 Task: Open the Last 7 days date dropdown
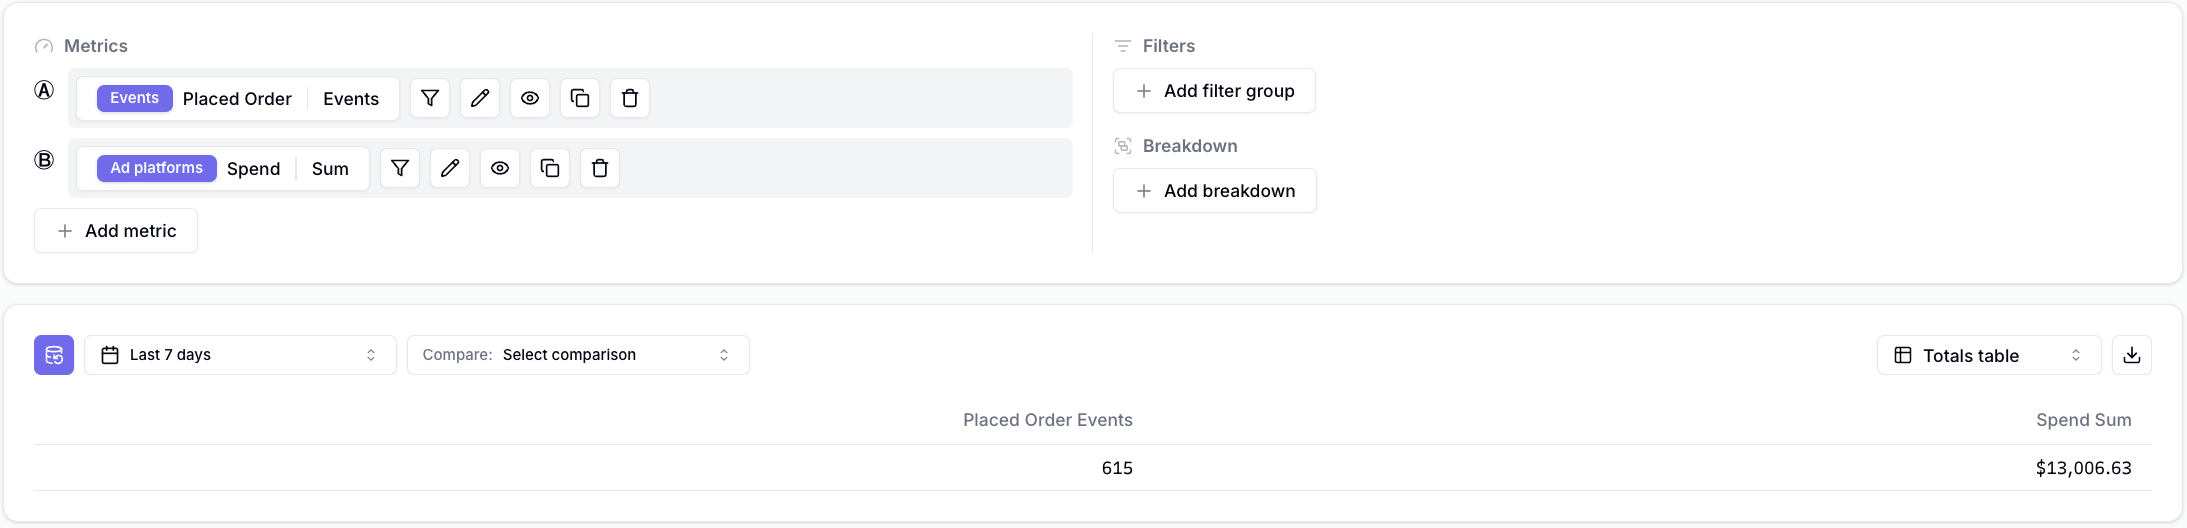click(x=240, y=355)
